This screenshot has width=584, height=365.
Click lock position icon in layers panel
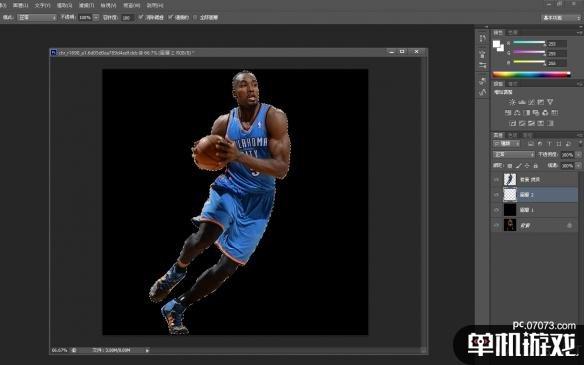click(x=527, y=166)
